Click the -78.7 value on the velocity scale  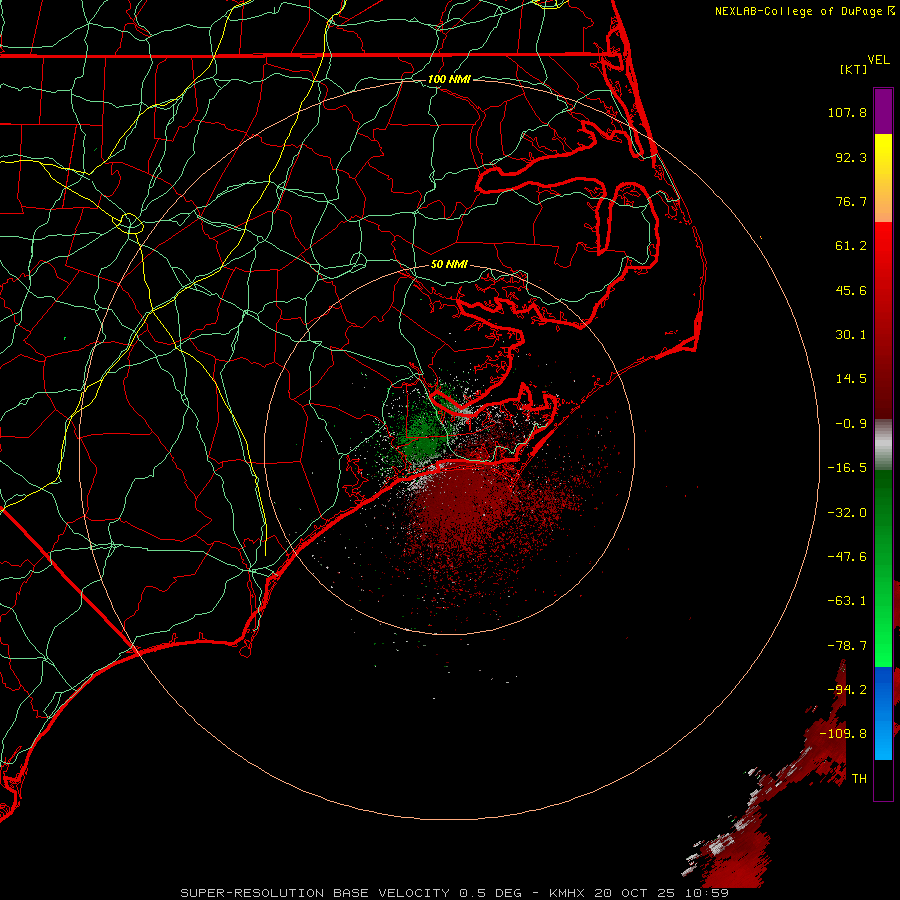(847, 646)
